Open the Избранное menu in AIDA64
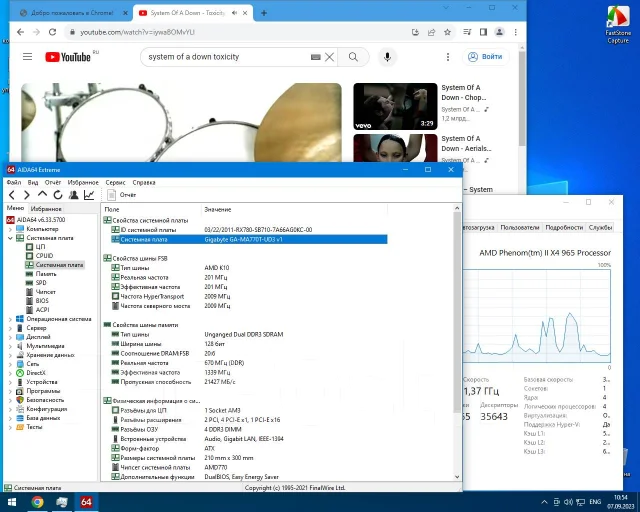 tap(83, 183)
